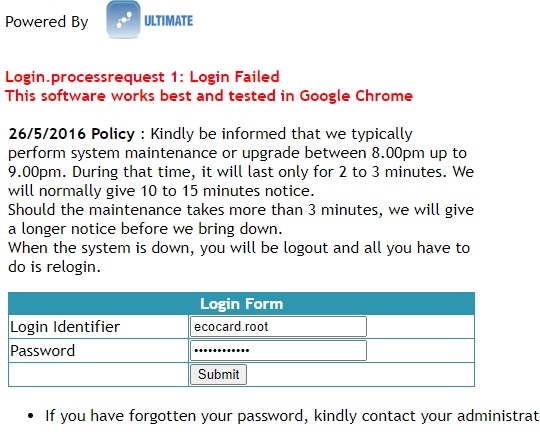Screen dimensions: 540x446
Task: Click the ULTIMATE brand text
Action: pos(168,21)
